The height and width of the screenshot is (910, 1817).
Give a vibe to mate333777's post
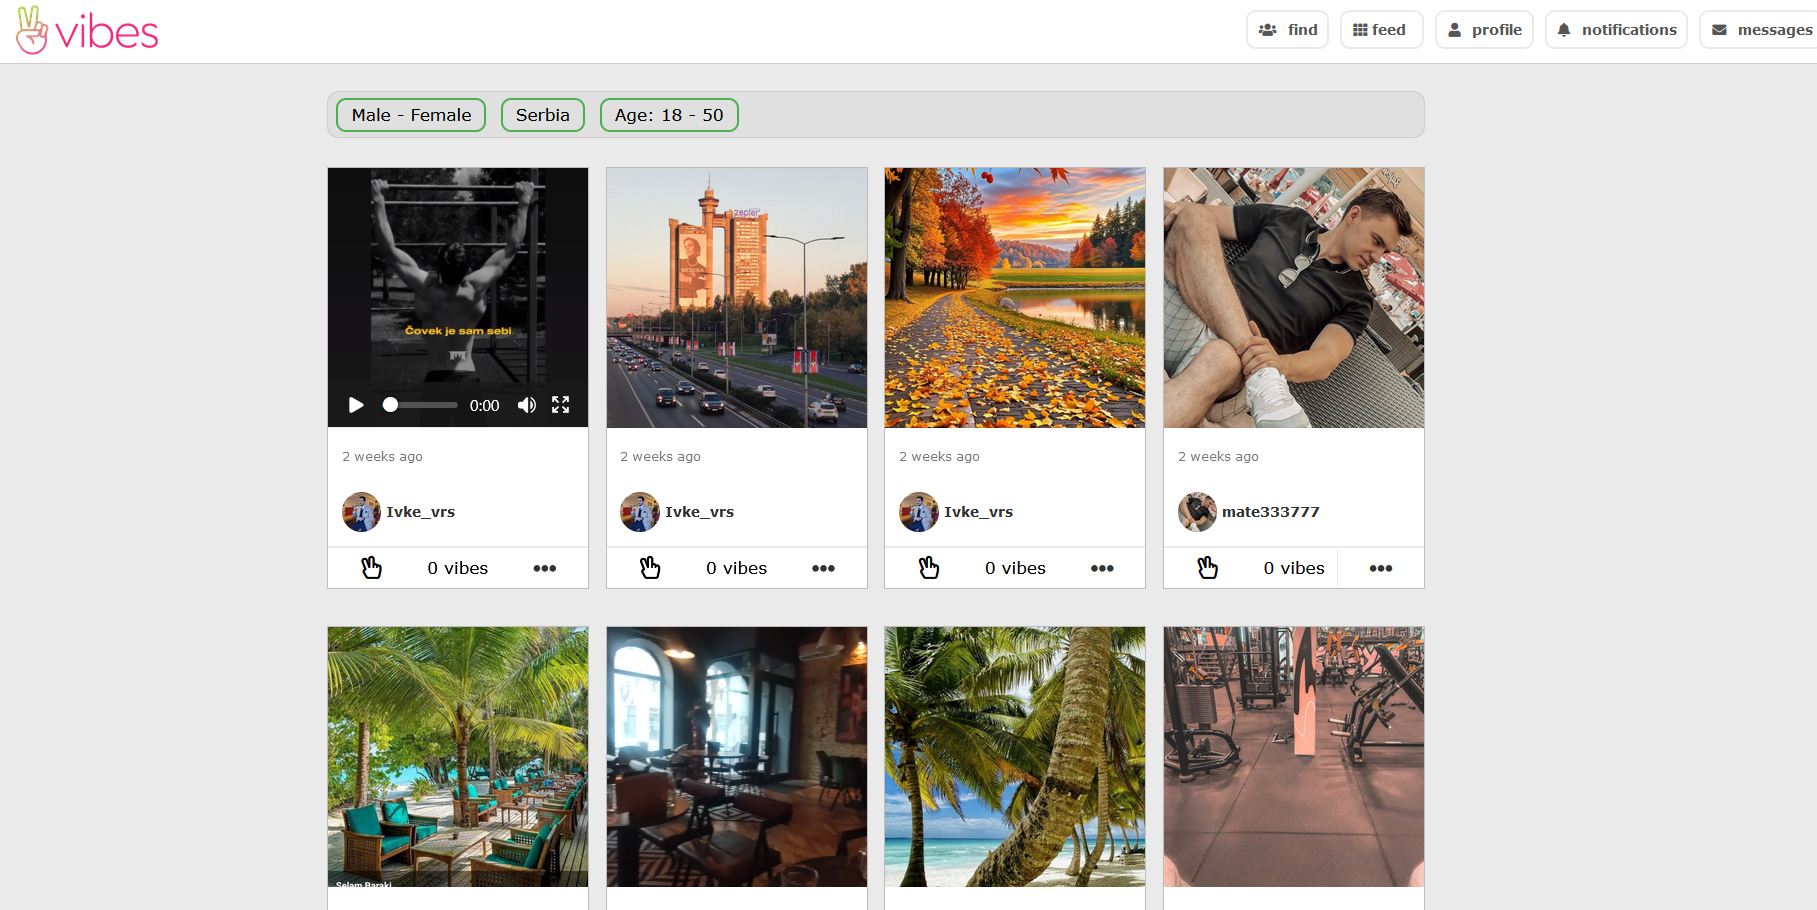click(x=1208, y=568)
